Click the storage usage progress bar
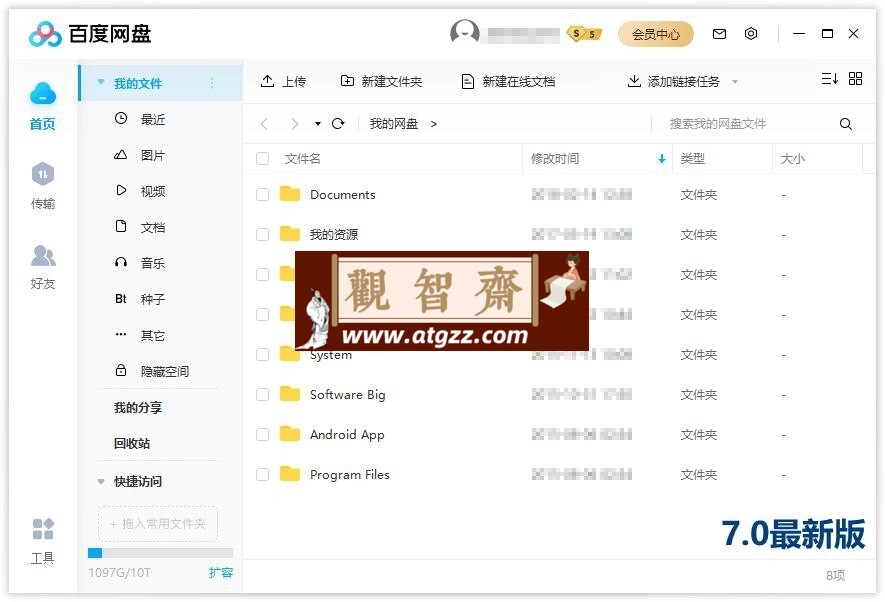 pyautogui.click(x=160, y=553)
